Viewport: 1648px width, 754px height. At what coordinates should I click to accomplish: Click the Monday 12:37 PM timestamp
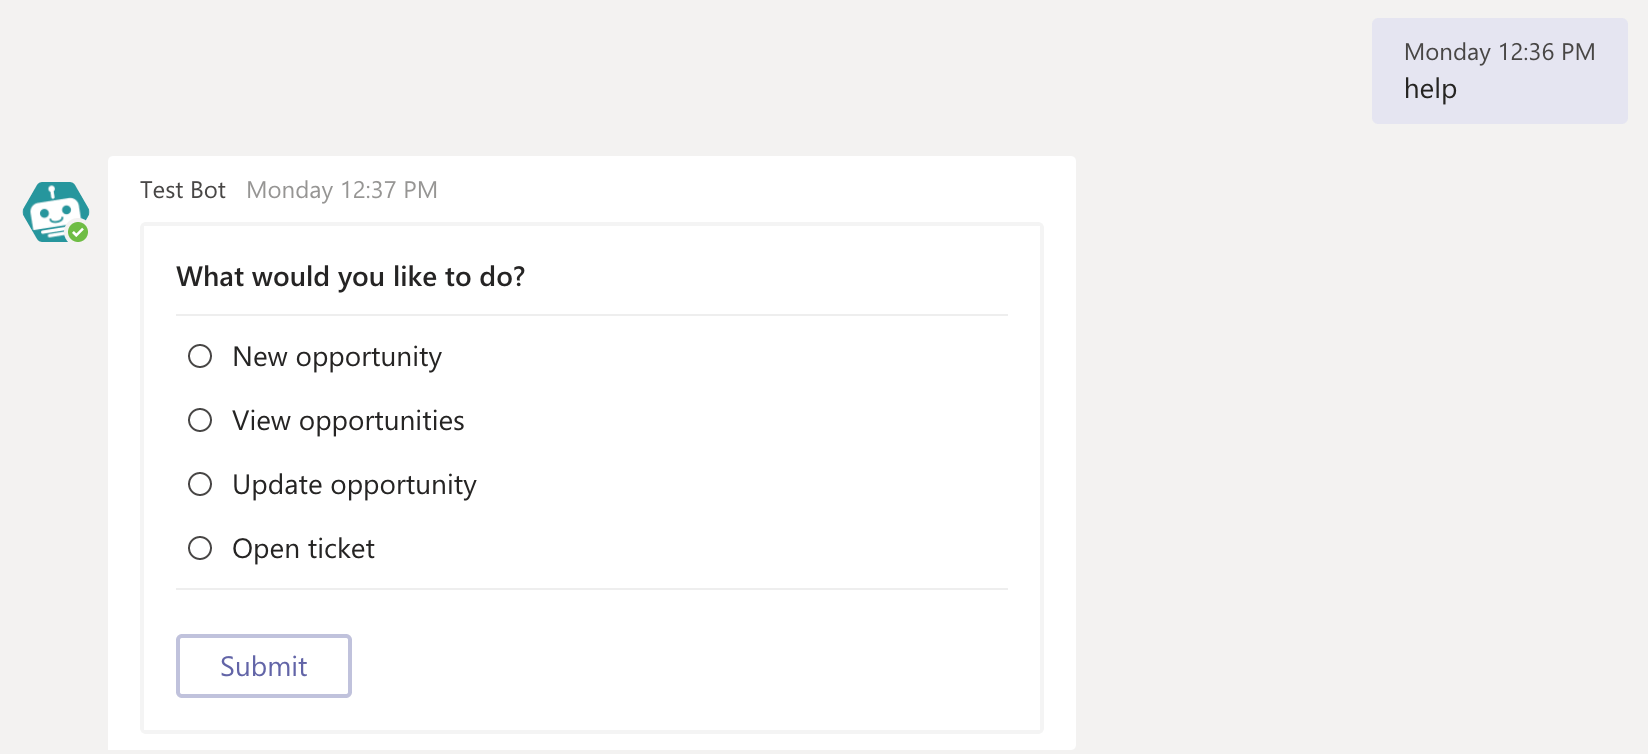tap(342, 190)
